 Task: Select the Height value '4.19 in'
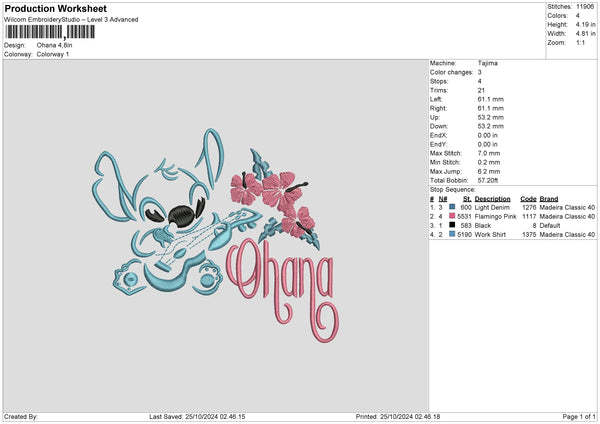586,24
